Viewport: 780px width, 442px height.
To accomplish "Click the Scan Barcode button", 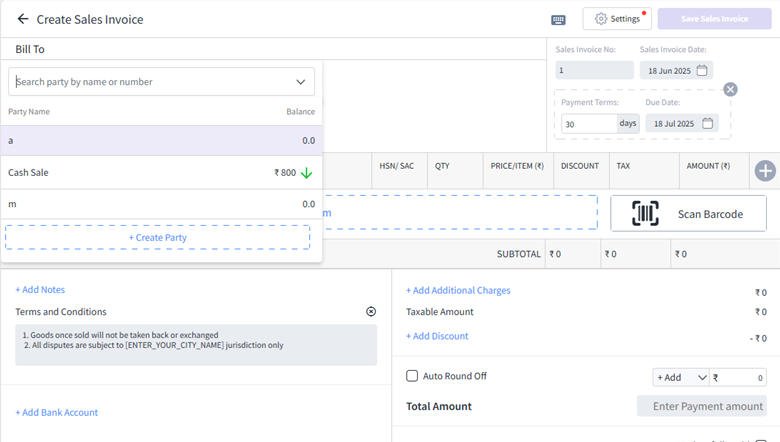I will coord(688,214).
